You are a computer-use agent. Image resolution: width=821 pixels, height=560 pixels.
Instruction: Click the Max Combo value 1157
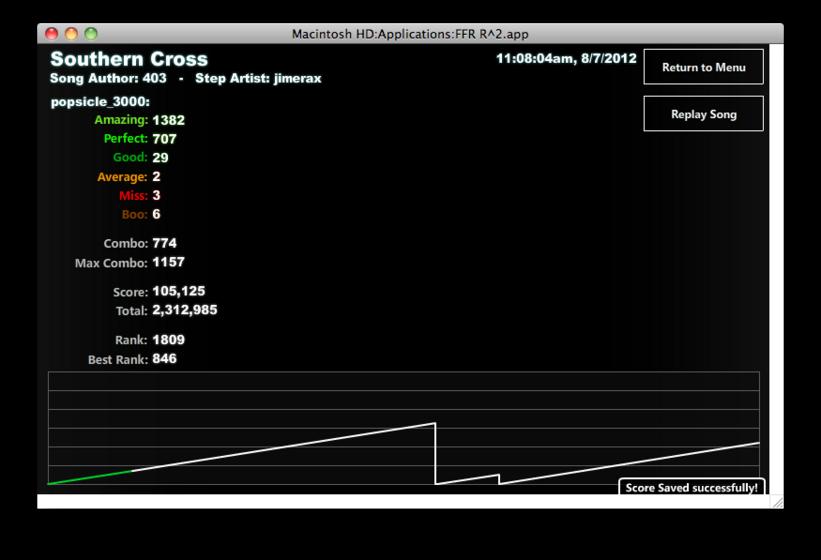click(169, 262)
